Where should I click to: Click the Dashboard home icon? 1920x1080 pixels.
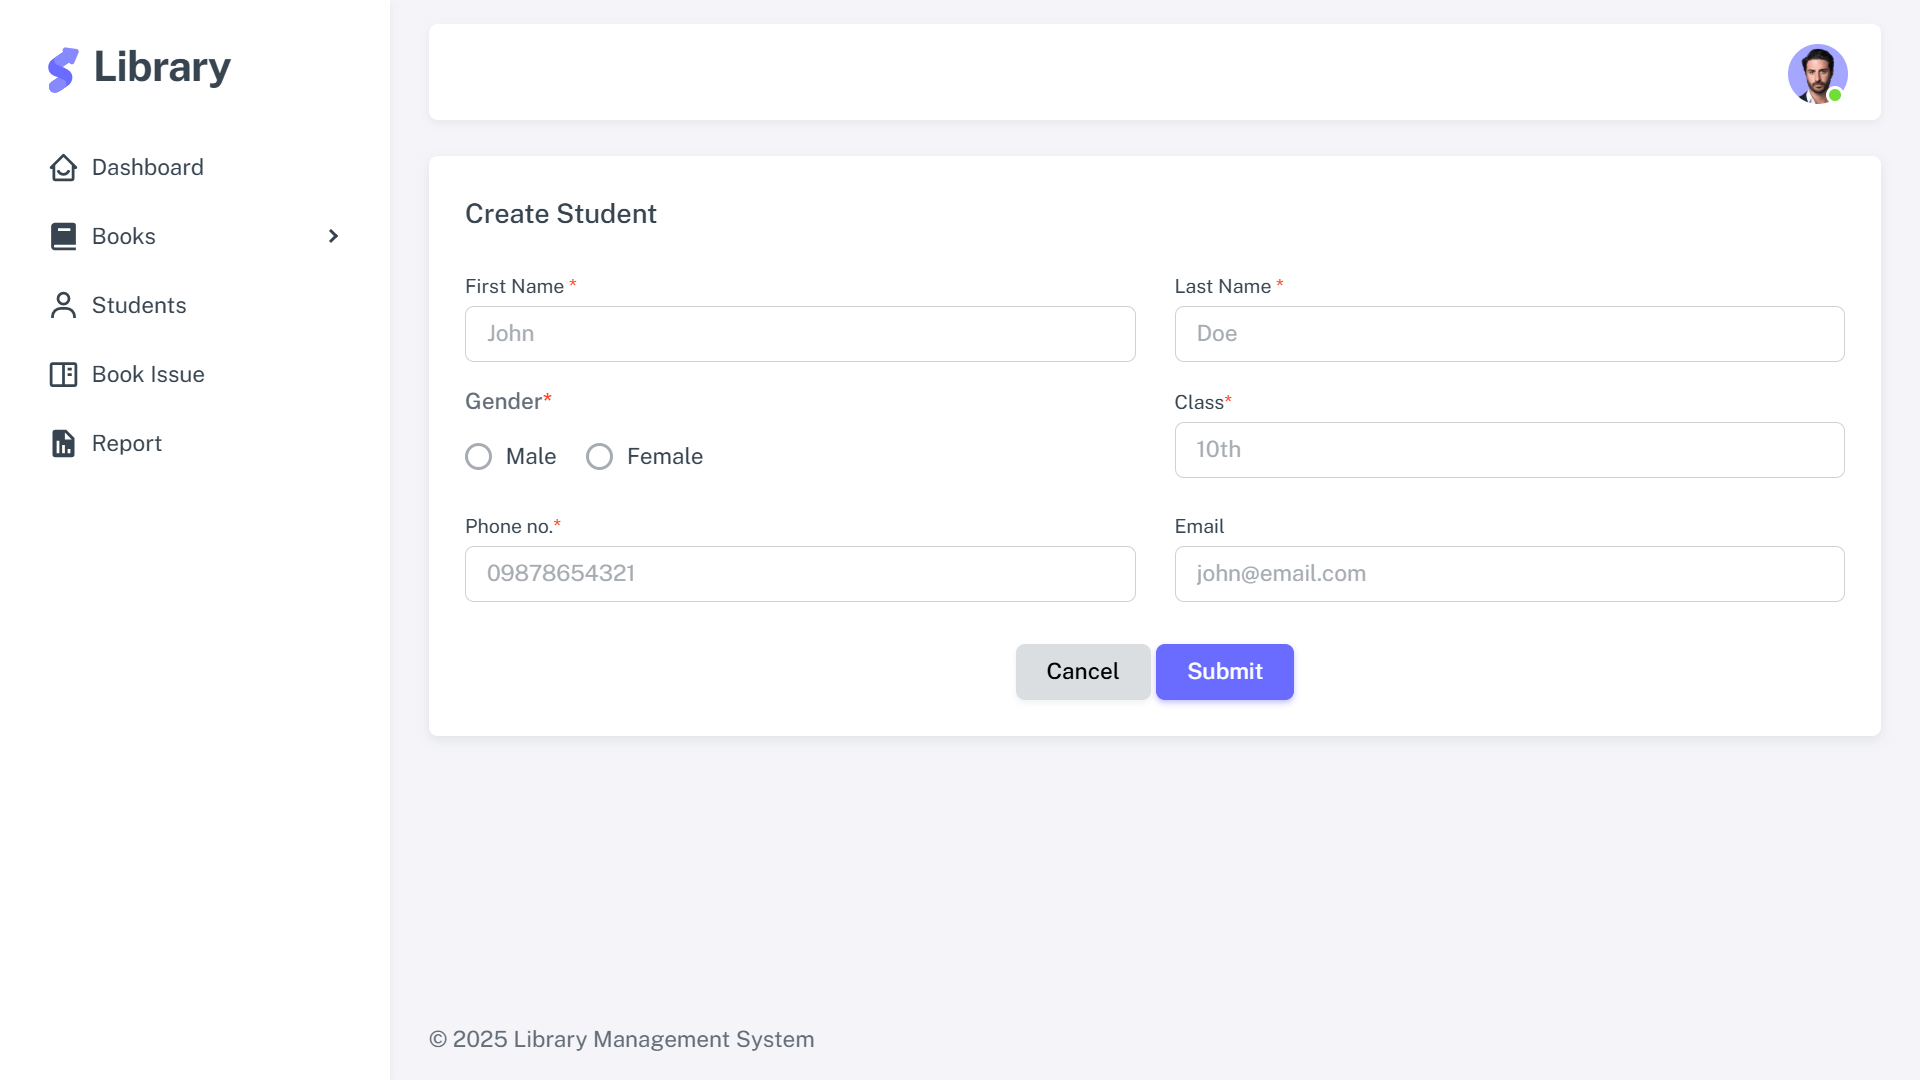click(x=63, y=168)
